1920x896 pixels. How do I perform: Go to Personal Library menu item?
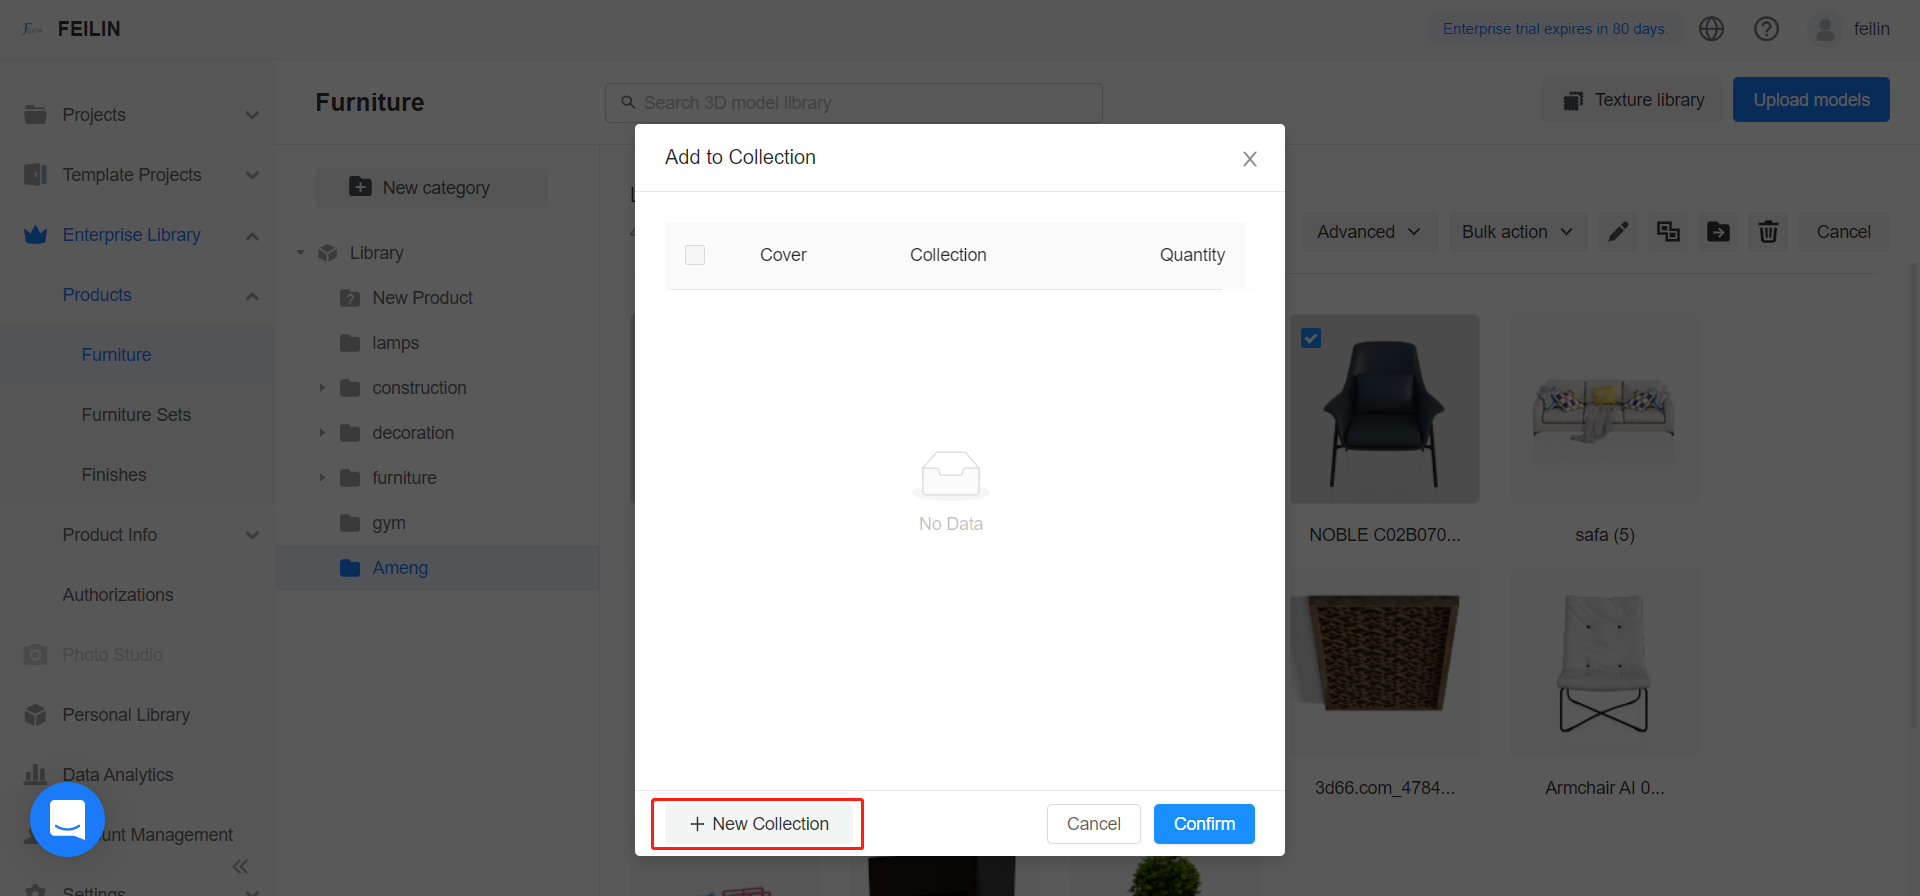coord(126,715)
